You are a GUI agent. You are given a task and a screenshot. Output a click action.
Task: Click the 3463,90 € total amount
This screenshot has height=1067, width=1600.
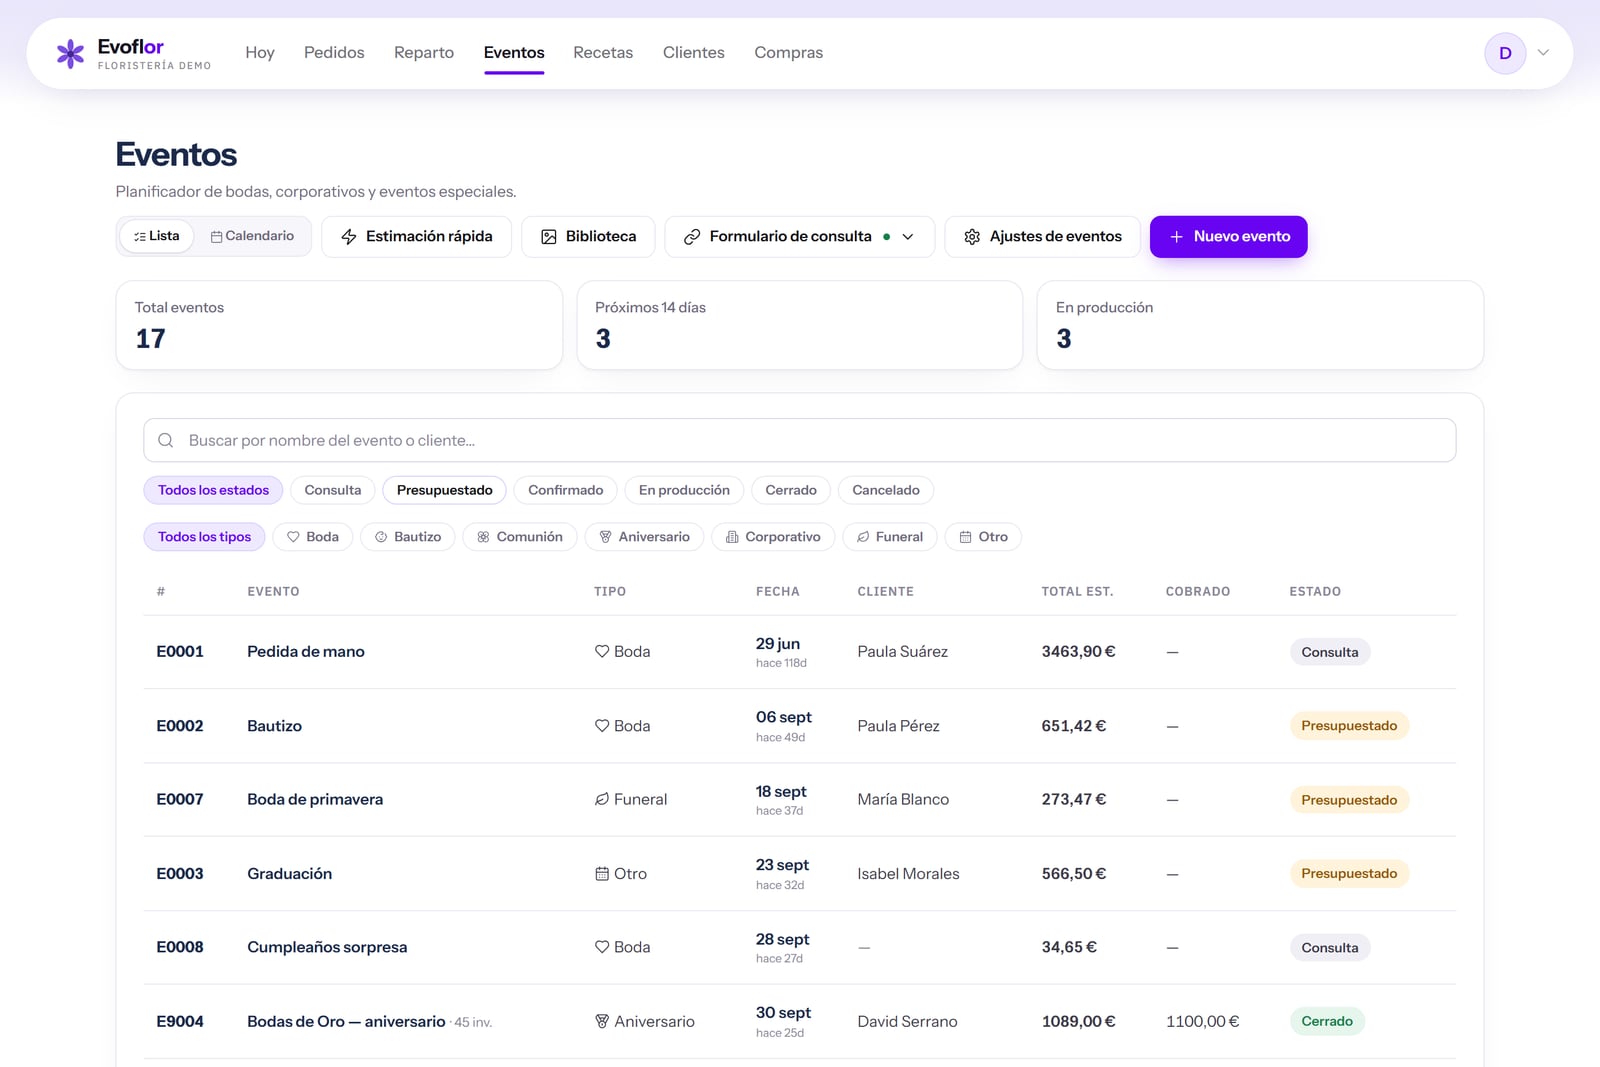coord(1079,652)
